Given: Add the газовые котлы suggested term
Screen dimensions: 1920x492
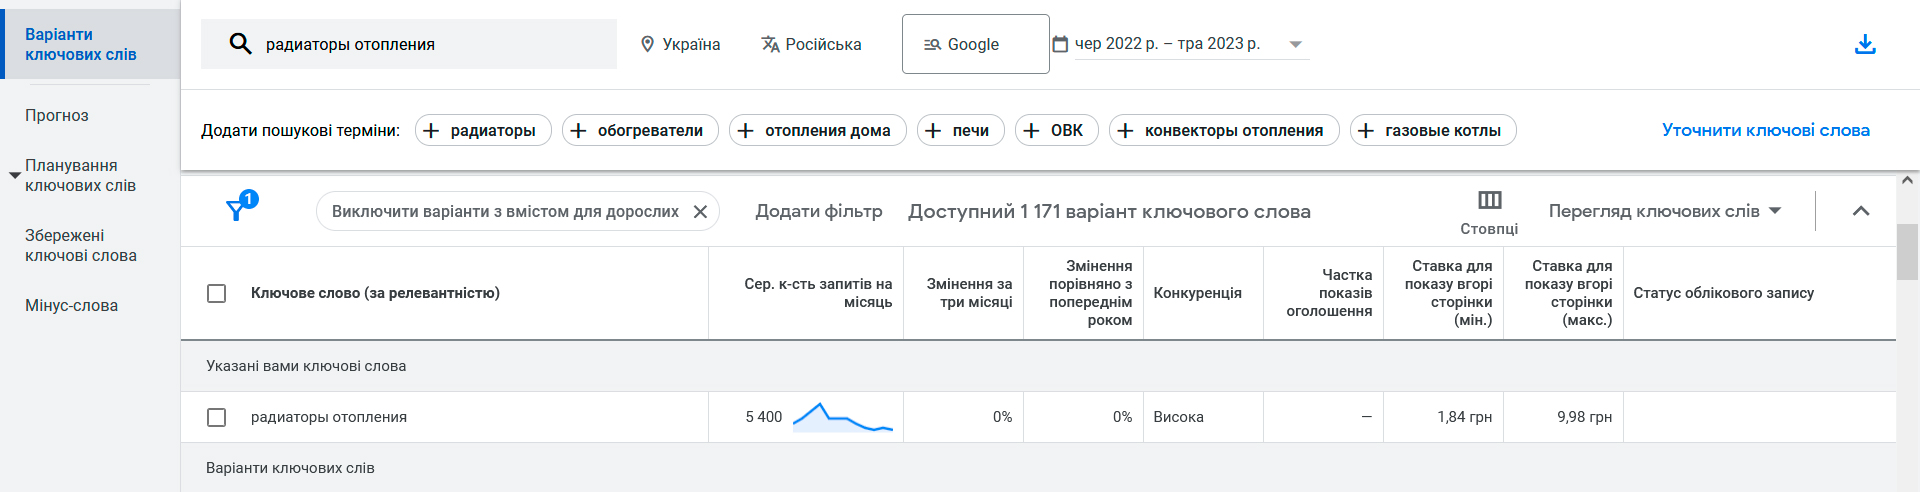Looking at the screenshot, I should pyautogui.click(x=1433, y=130).
